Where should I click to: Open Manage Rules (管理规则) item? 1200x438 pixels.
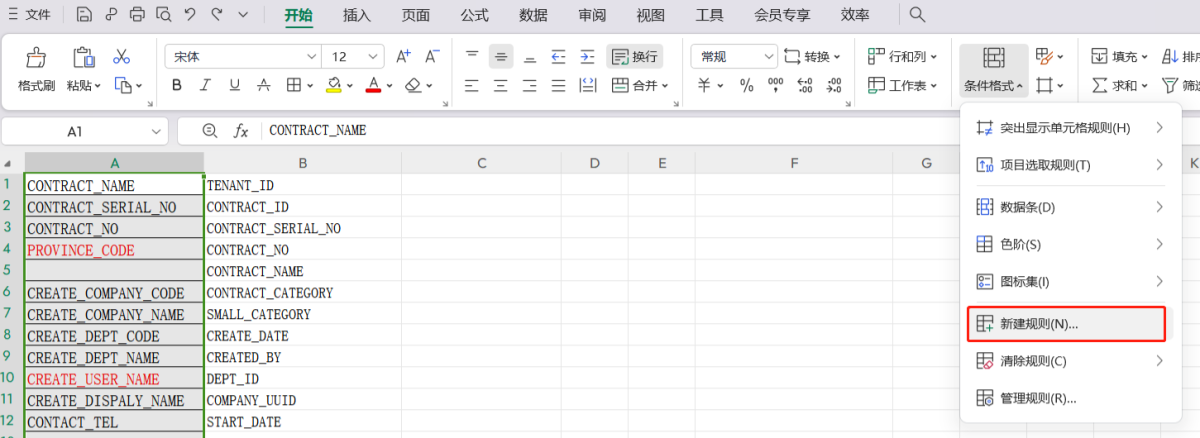point(1068,398)
